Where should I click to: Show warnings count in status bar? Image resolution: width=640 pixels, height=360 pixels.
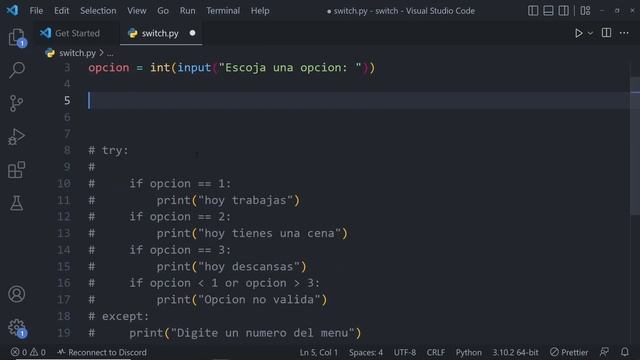pos(38,352)
